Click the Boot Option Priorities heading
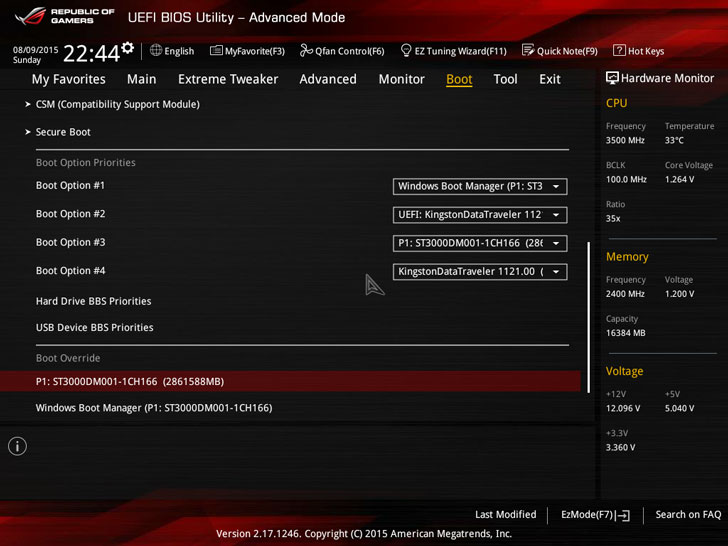The image size is (728, 546). coord(86,163)
